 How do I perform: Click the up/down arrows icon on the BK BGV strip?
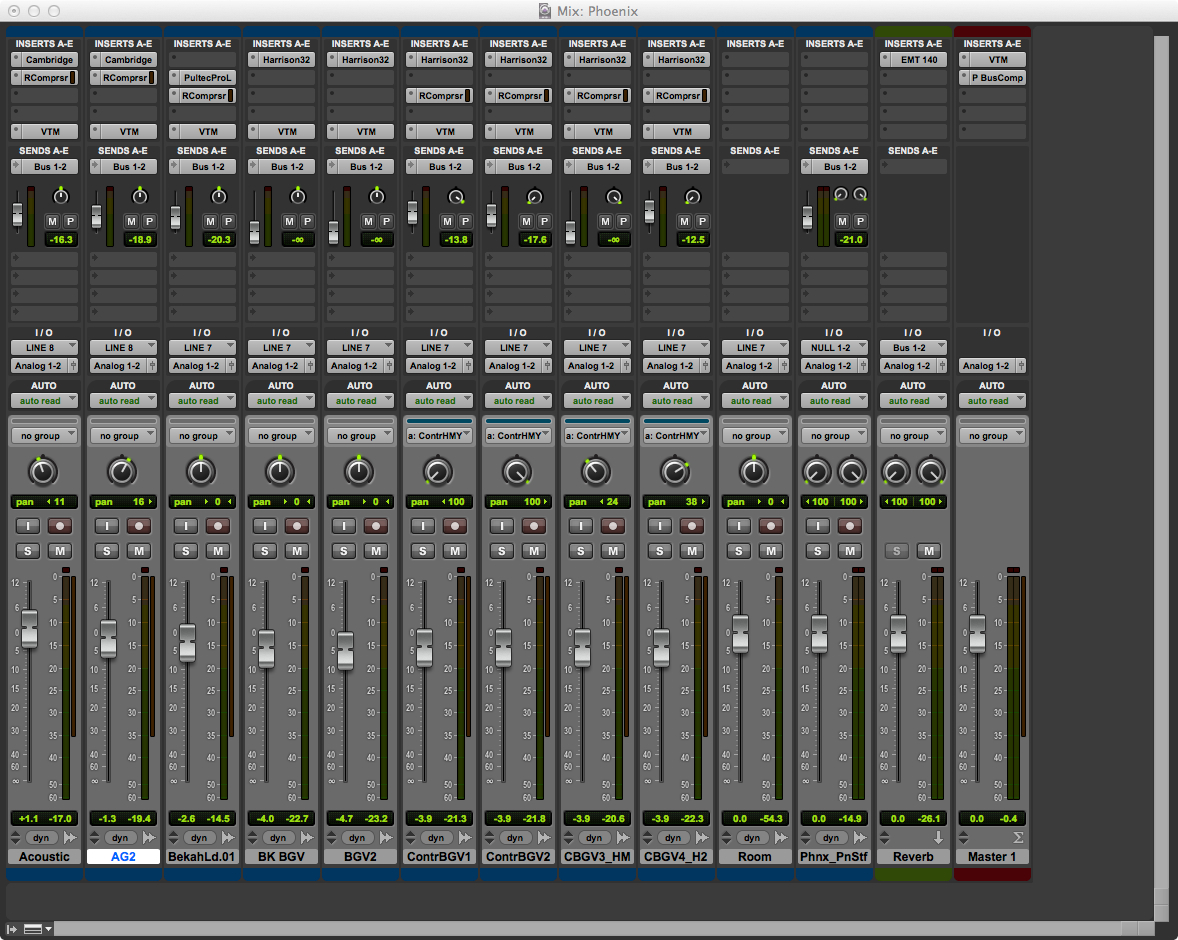(252, 837)
